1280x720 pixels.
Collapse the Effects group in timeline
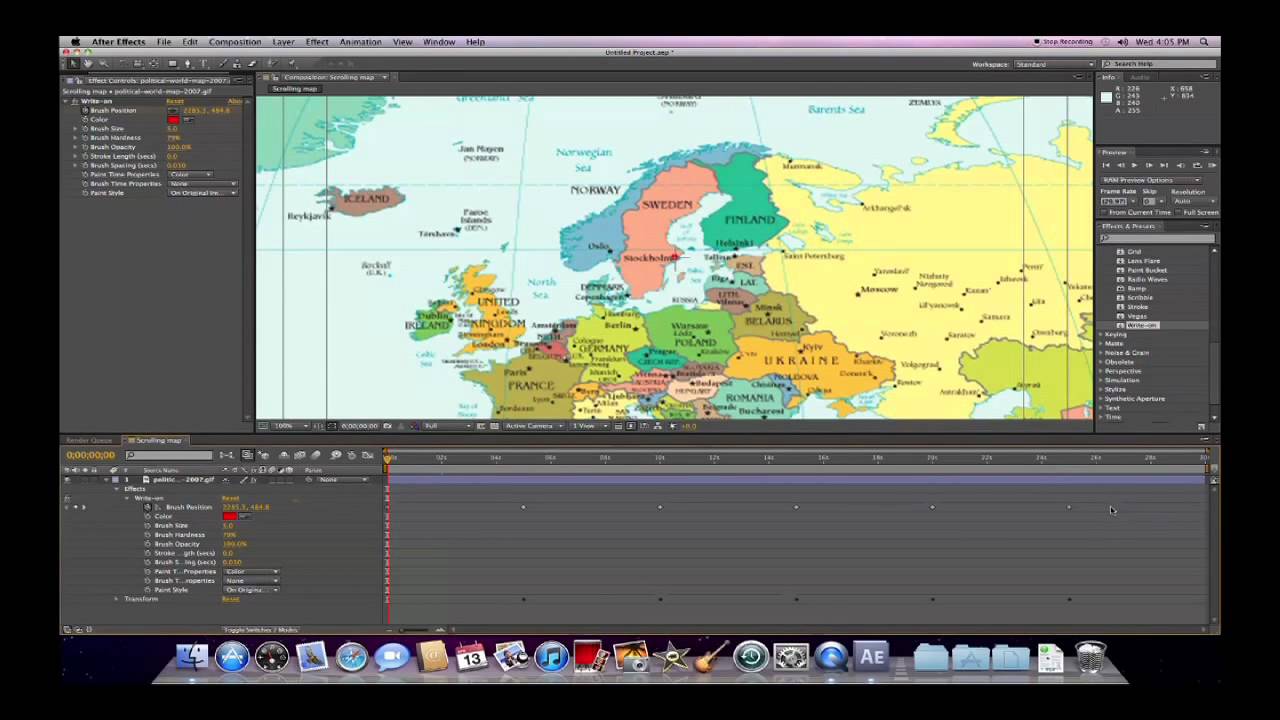tap(116, 489)
